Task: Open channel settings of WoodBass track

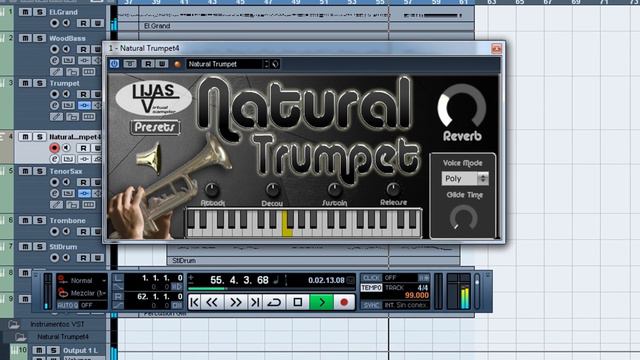Action: point(54,60)
